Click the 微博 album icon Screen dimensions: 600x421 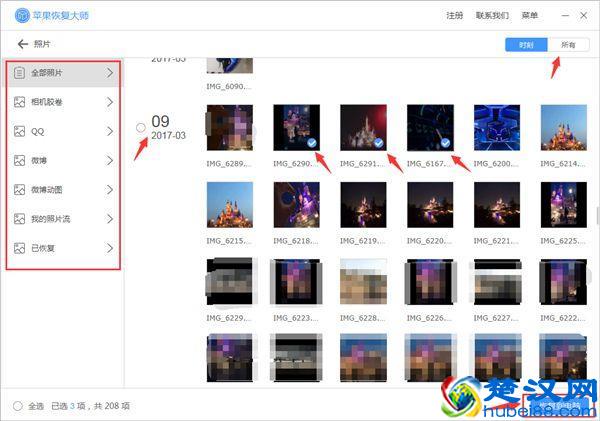(x=20, y=160)
